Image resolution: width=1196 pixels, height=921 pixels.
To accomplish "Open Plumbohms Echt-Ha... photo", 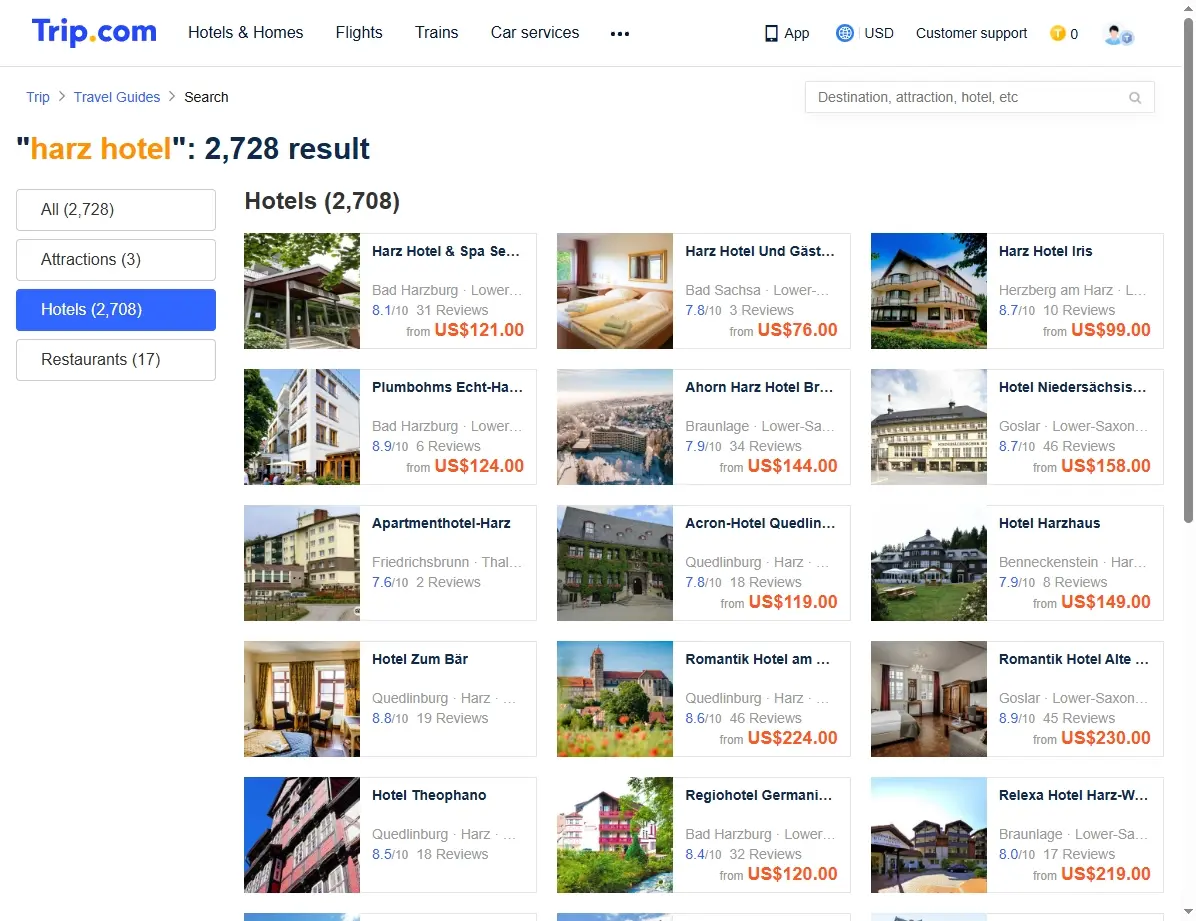I will tap(302, 427).
